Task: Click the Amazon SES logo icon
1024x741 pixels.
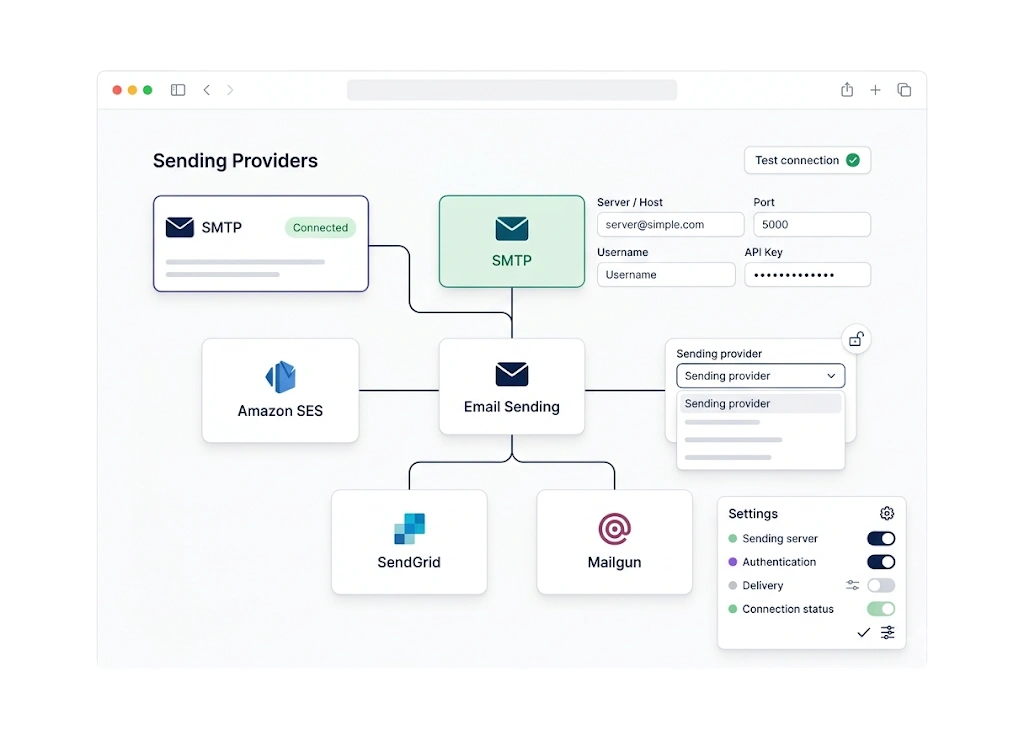Action: (280, 377)
